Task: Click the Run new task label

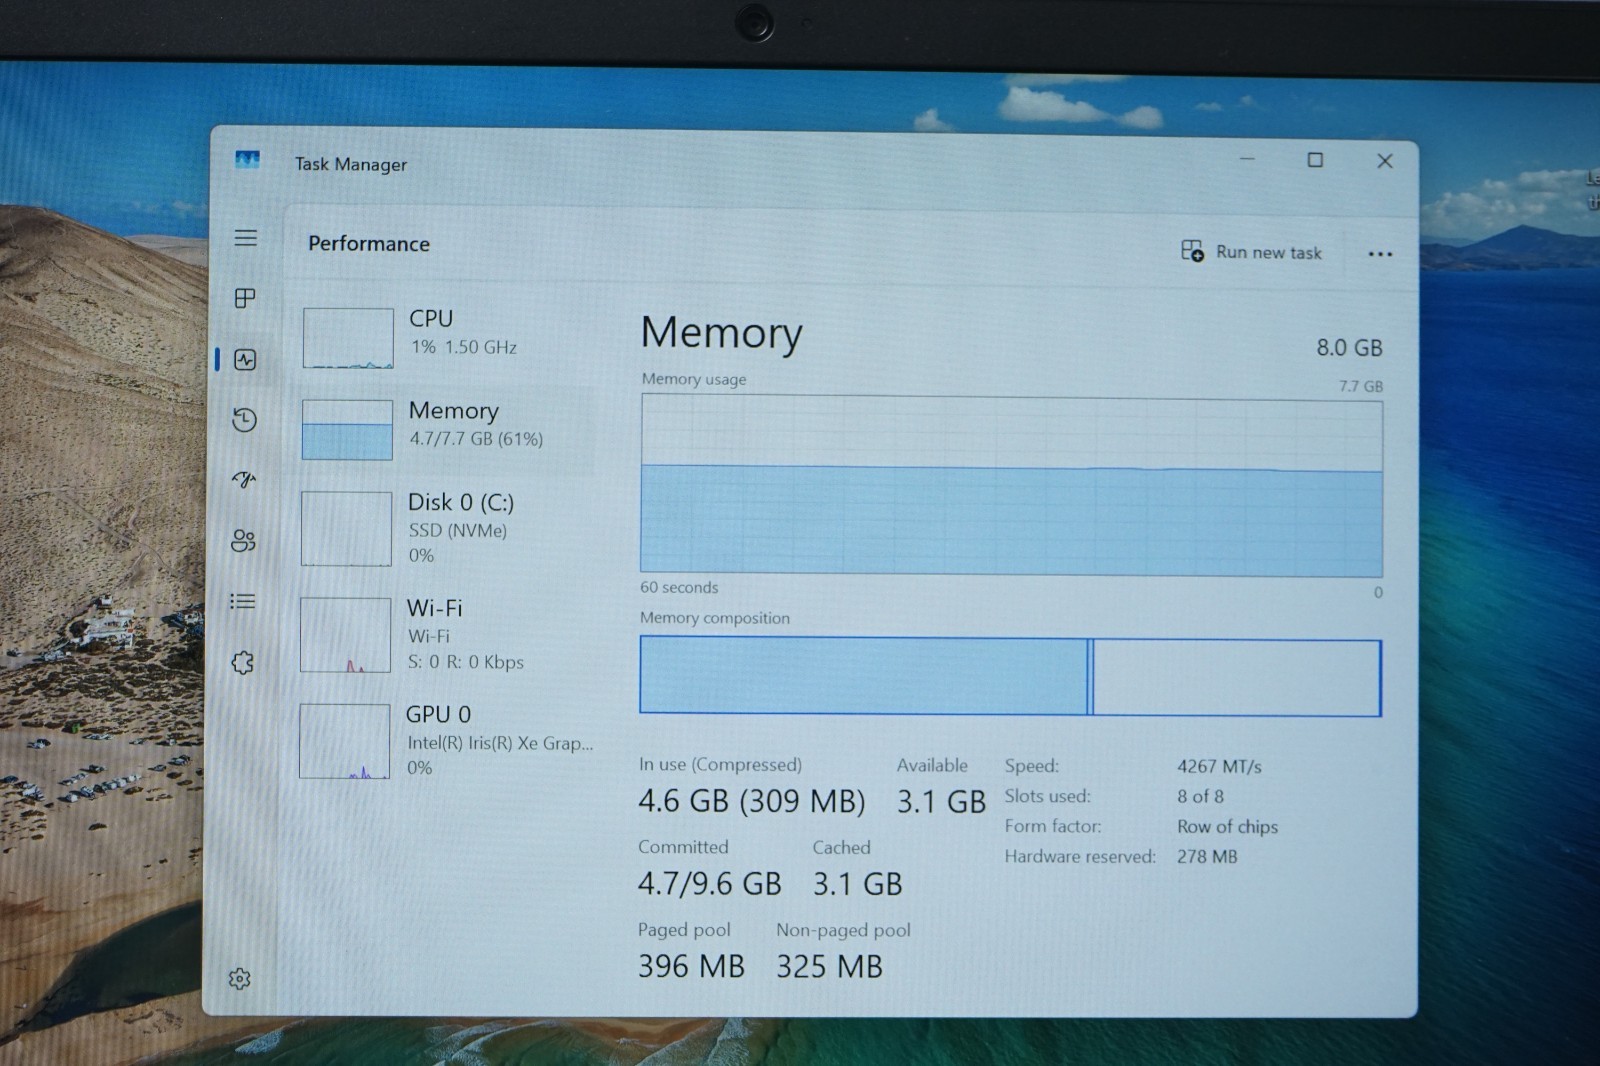Action: (x=1268, y=253)
